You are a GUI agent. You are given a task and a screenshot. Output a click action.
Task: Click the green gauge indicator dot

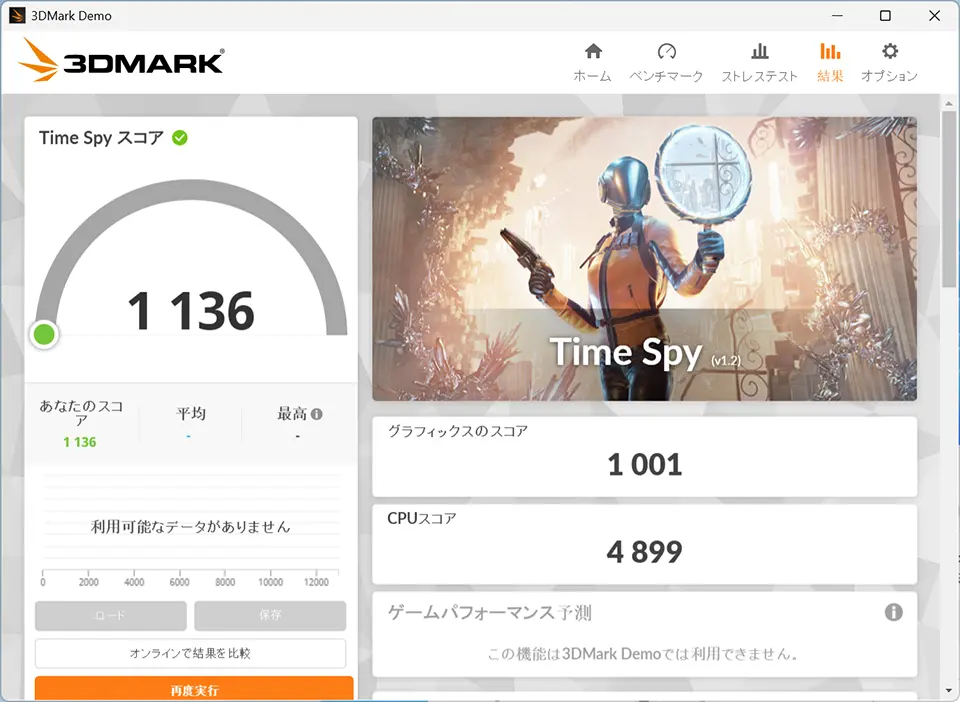point(44,335)
